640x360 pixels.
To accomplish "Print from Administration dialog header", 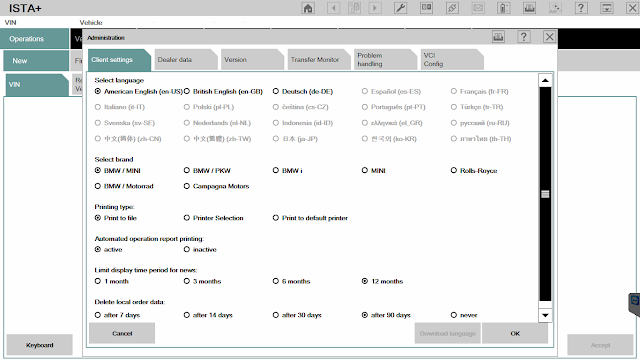I will [x=498, y=37].
